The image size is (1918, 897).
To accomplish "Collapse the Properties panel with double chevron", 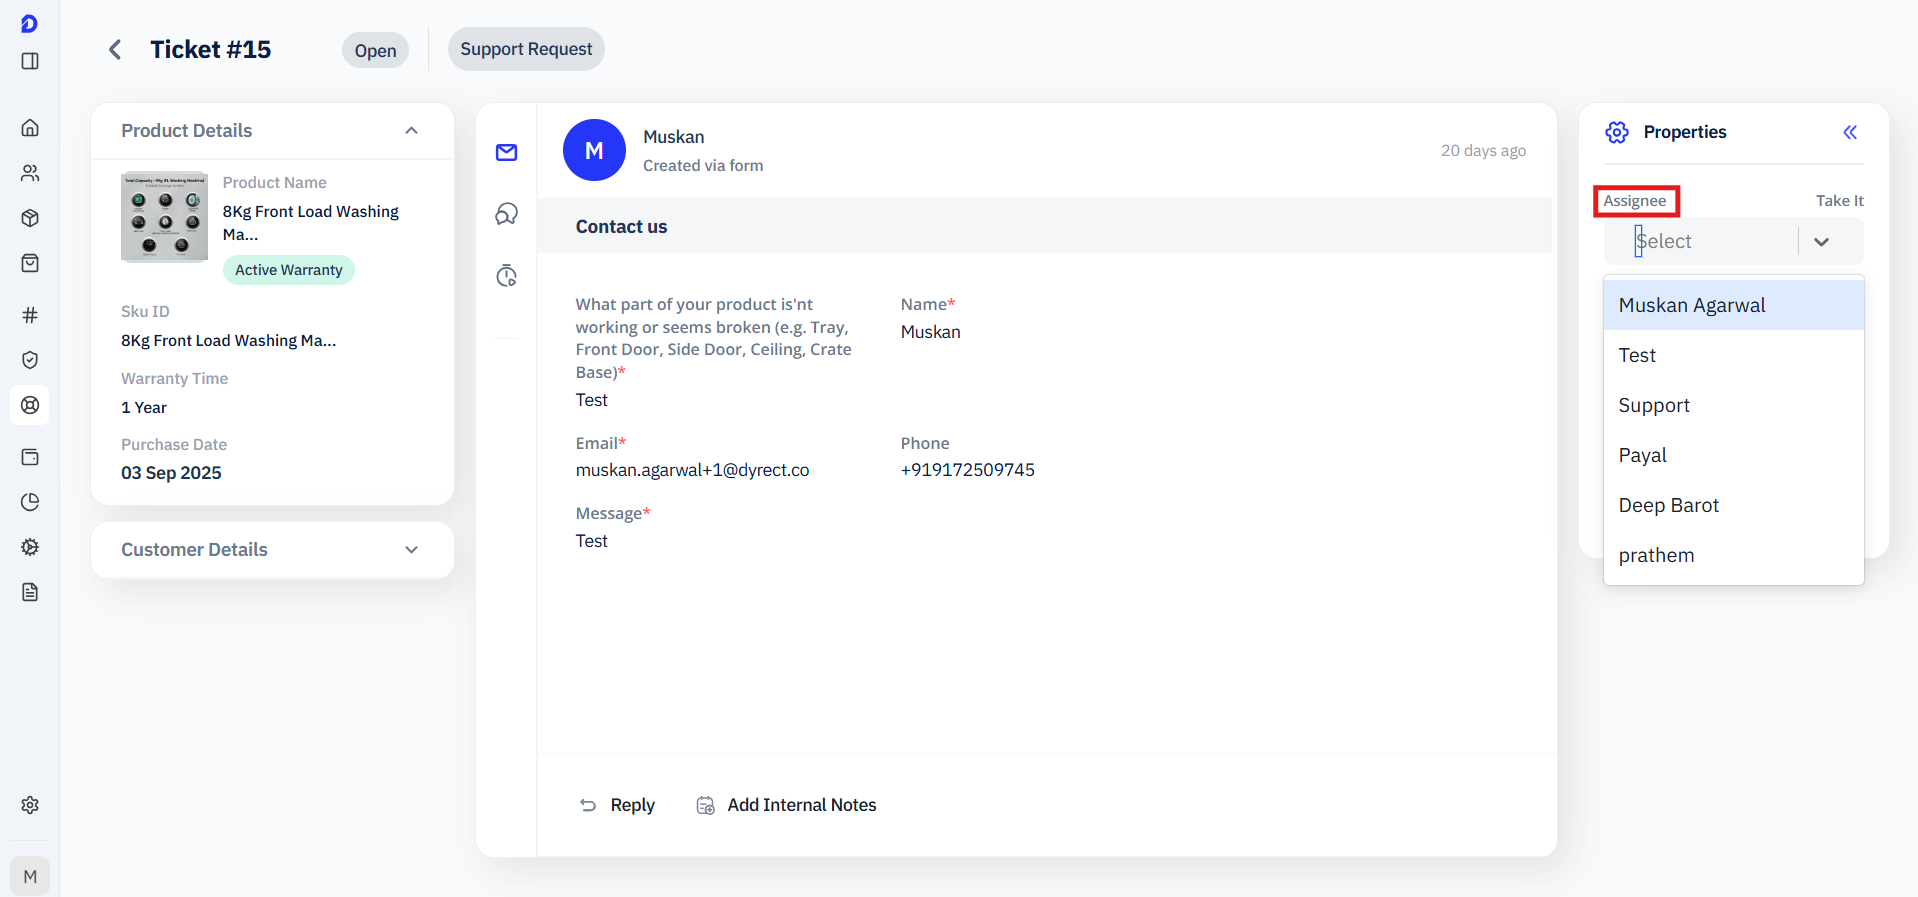I will coord(1850,132).
